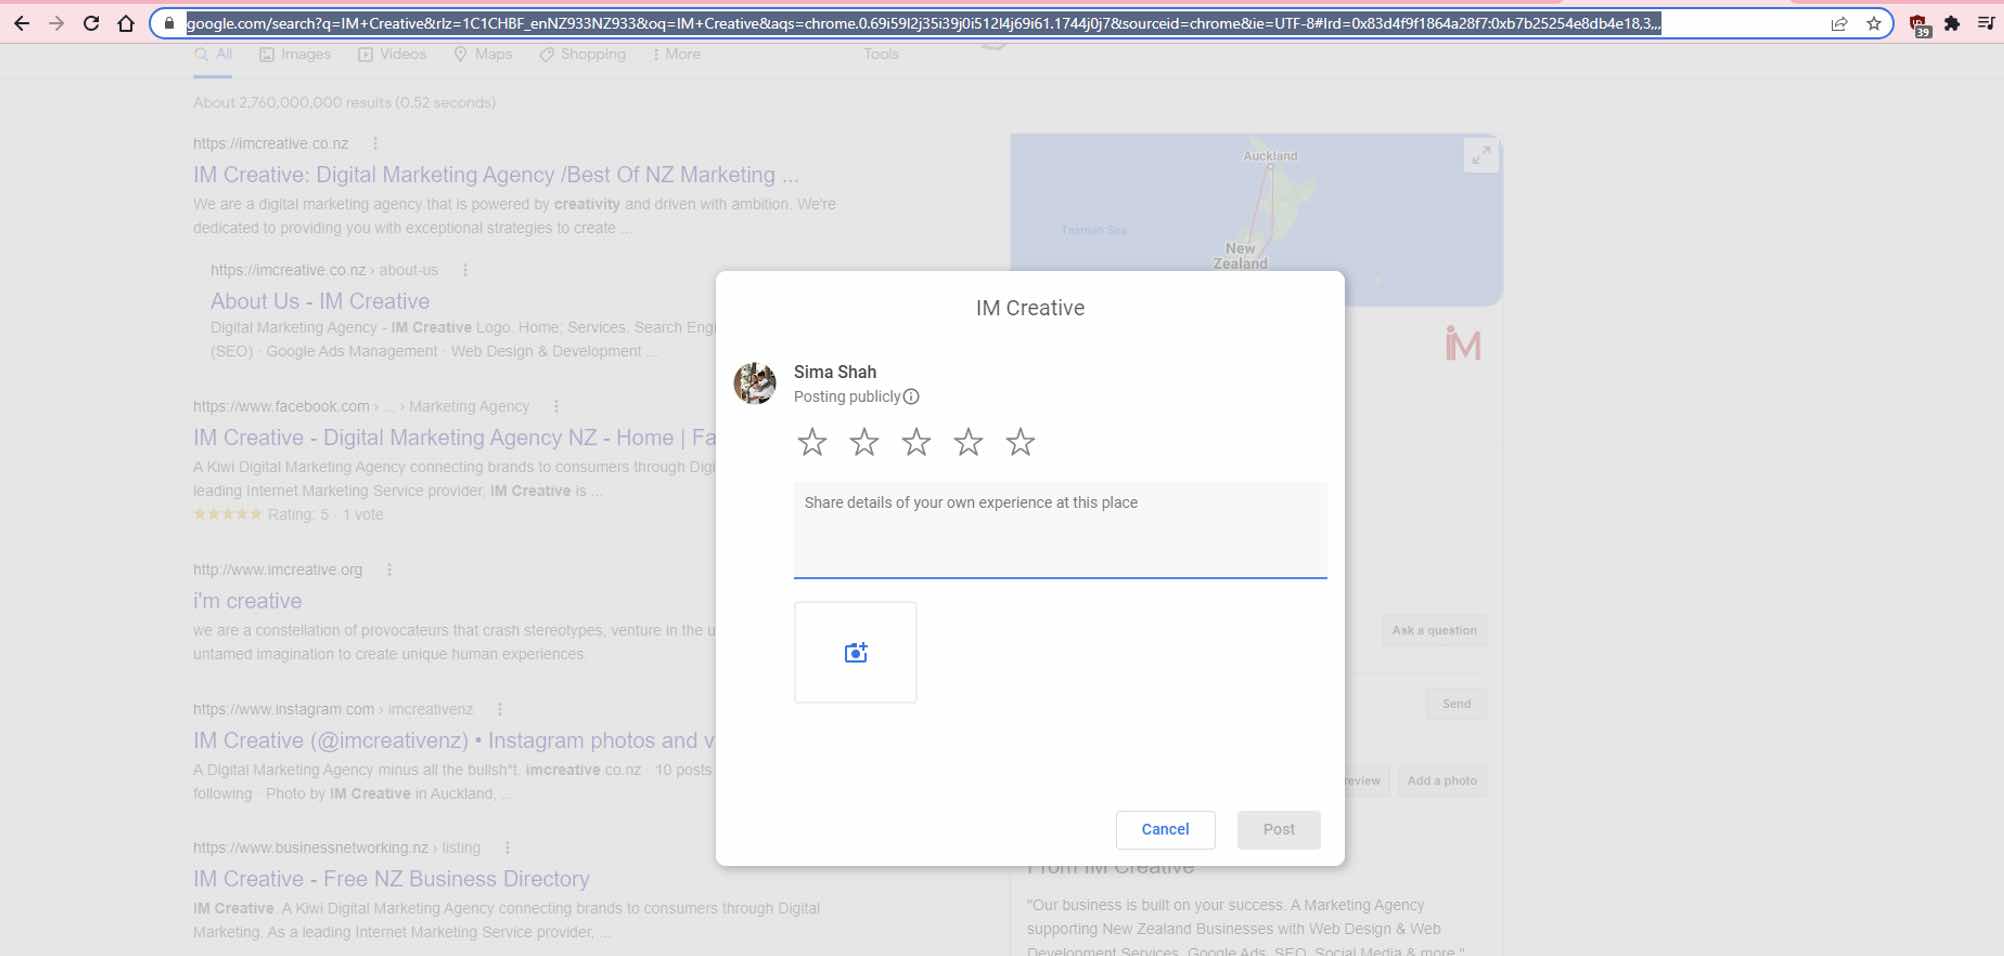2004x956 pixels.
Task: Click the Send button in knowledge panel
Action: (1456, 704)
